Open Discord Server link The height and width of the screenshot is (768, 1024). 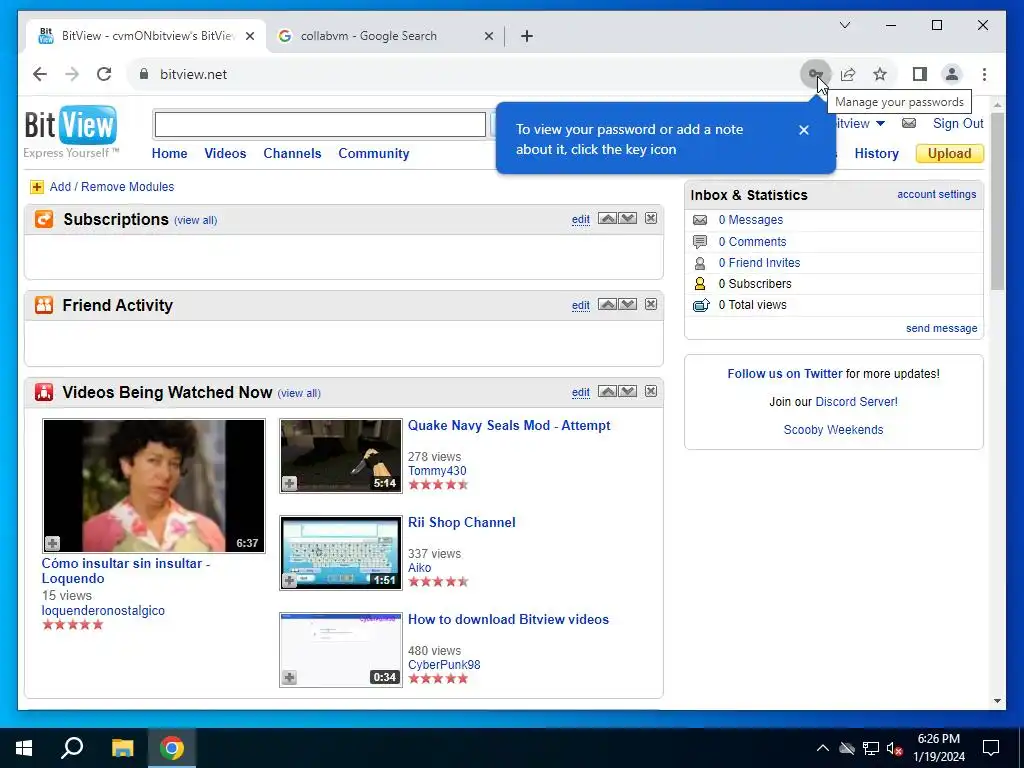pyautogui.click(x=856, y=402)
